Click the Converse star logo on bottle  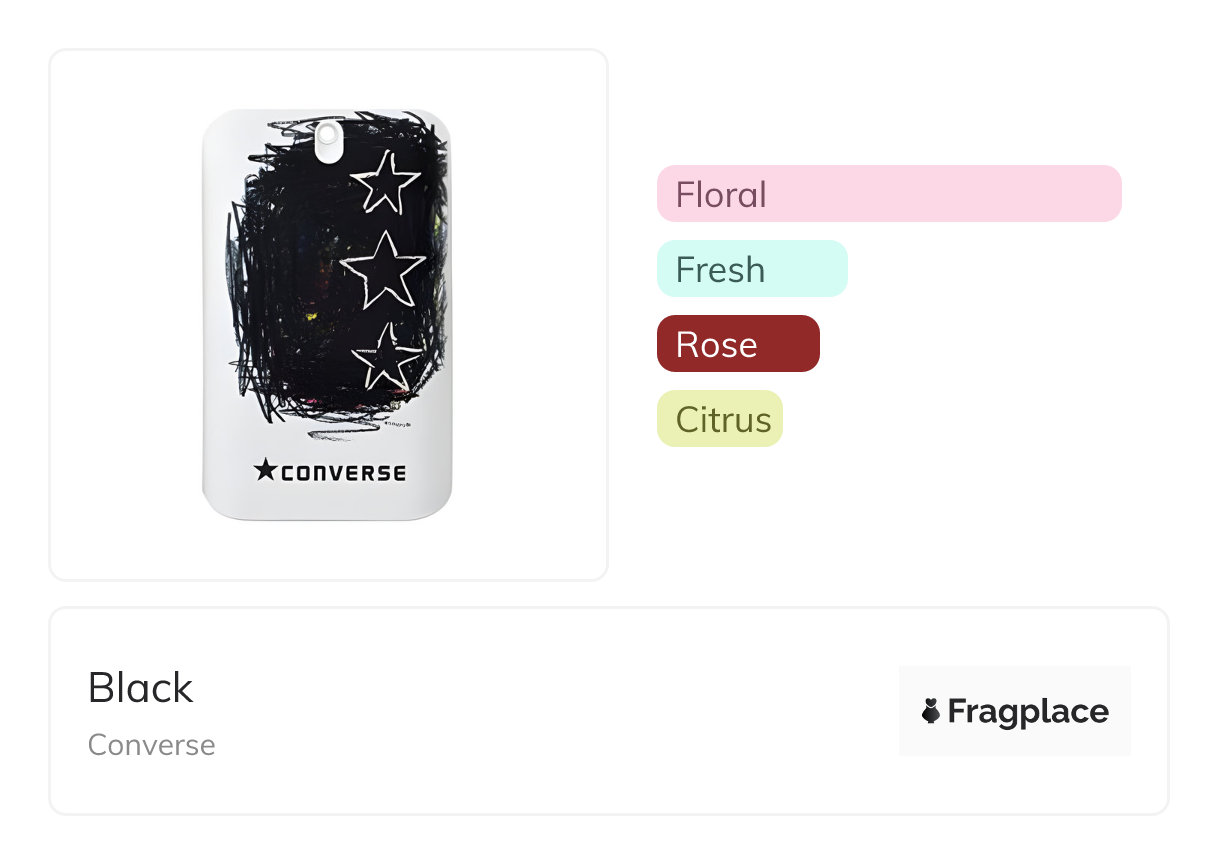coord(265,469)
